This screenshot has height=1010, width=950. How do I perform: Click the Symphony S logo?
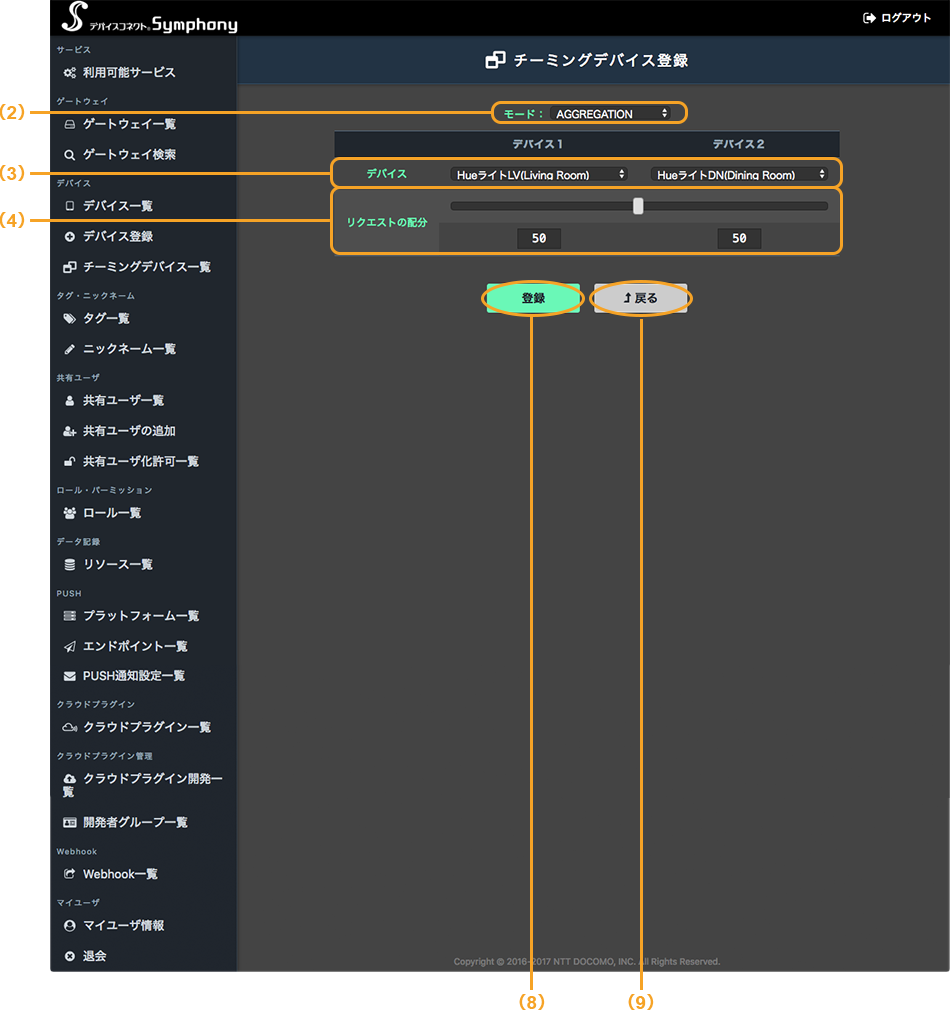coord(75,17)
